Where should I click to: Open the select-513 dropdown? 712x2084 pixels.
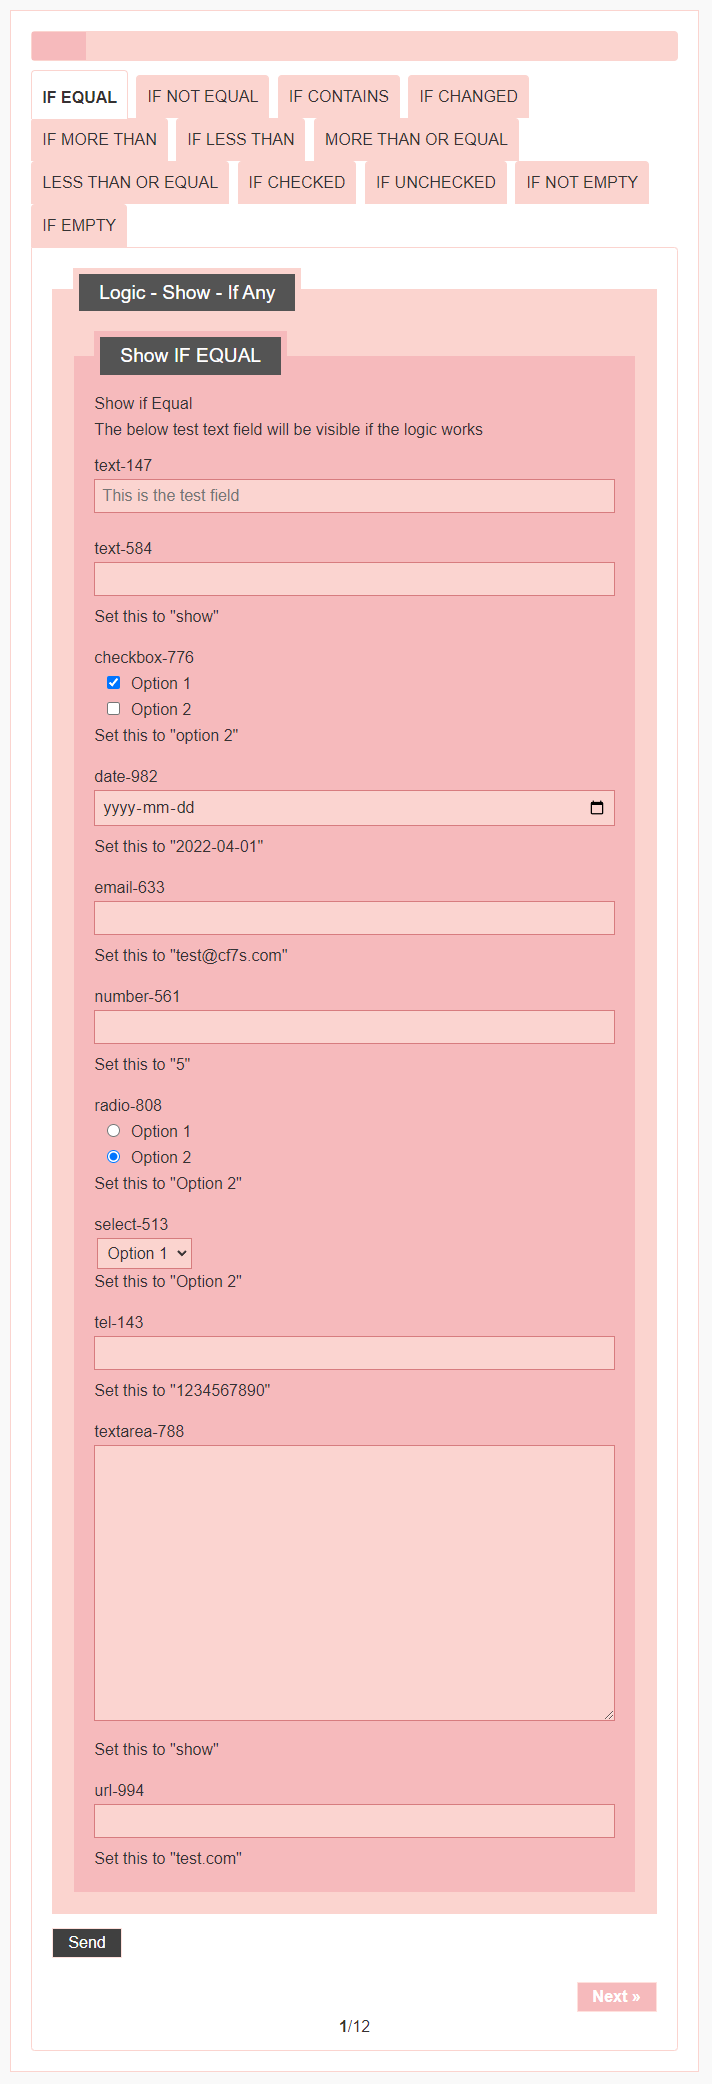144,1253
